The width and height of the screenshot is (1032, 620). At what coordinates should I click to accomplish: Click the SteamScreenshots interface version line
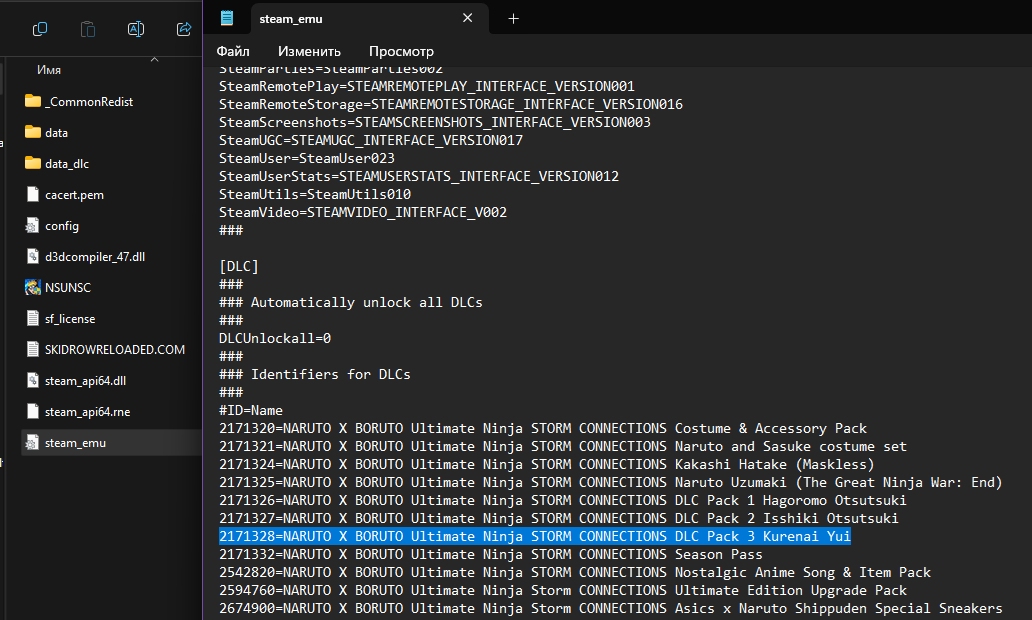[x=435, y=122]
